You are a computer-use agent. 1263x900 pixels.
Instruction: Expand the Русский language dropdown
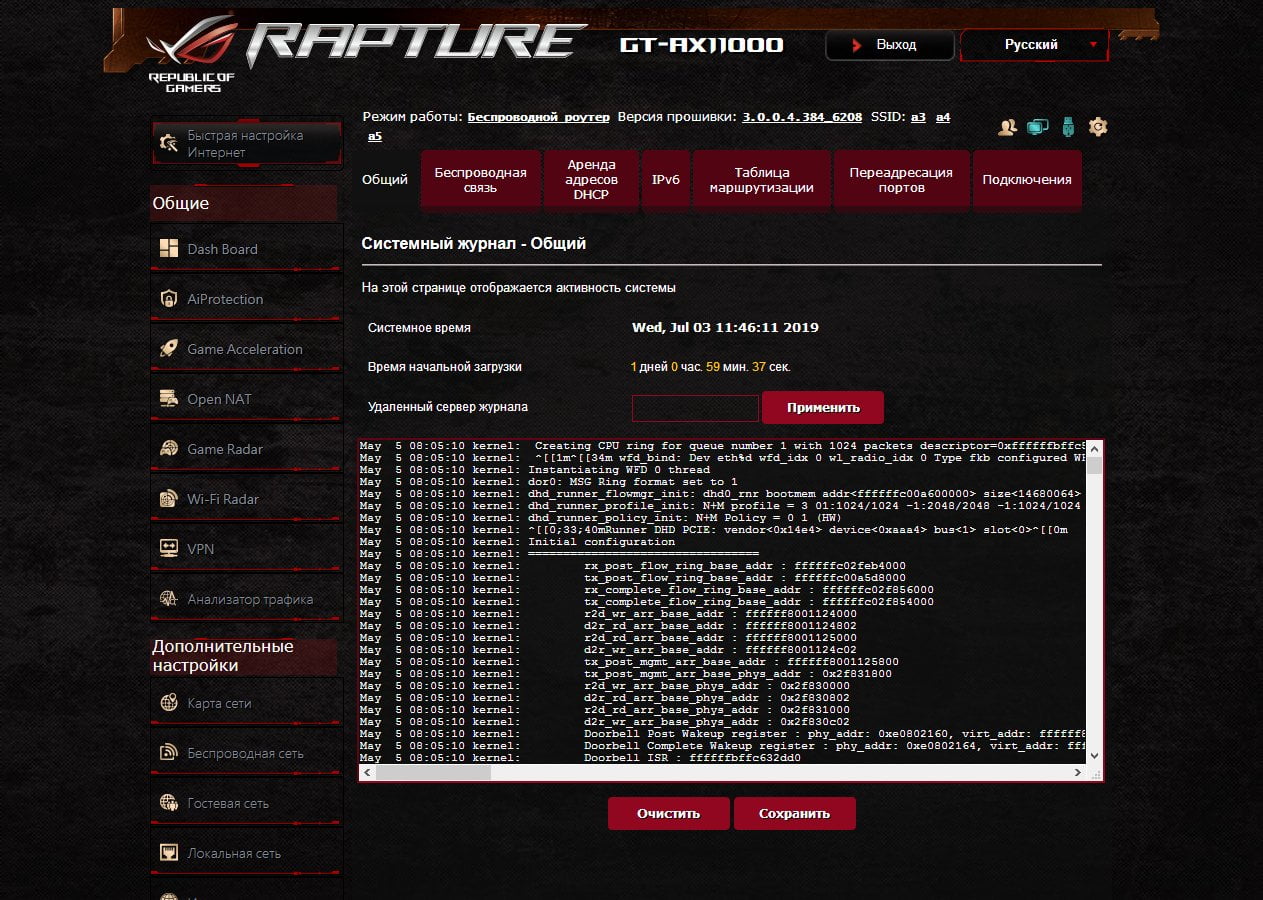(1034, 45)
